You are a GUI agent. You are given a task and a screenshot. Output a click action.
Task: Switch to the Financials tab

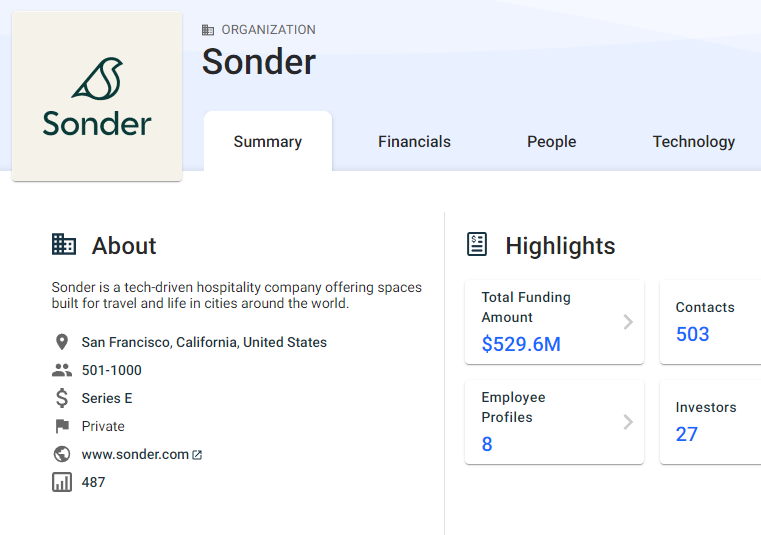click(414, 142)
